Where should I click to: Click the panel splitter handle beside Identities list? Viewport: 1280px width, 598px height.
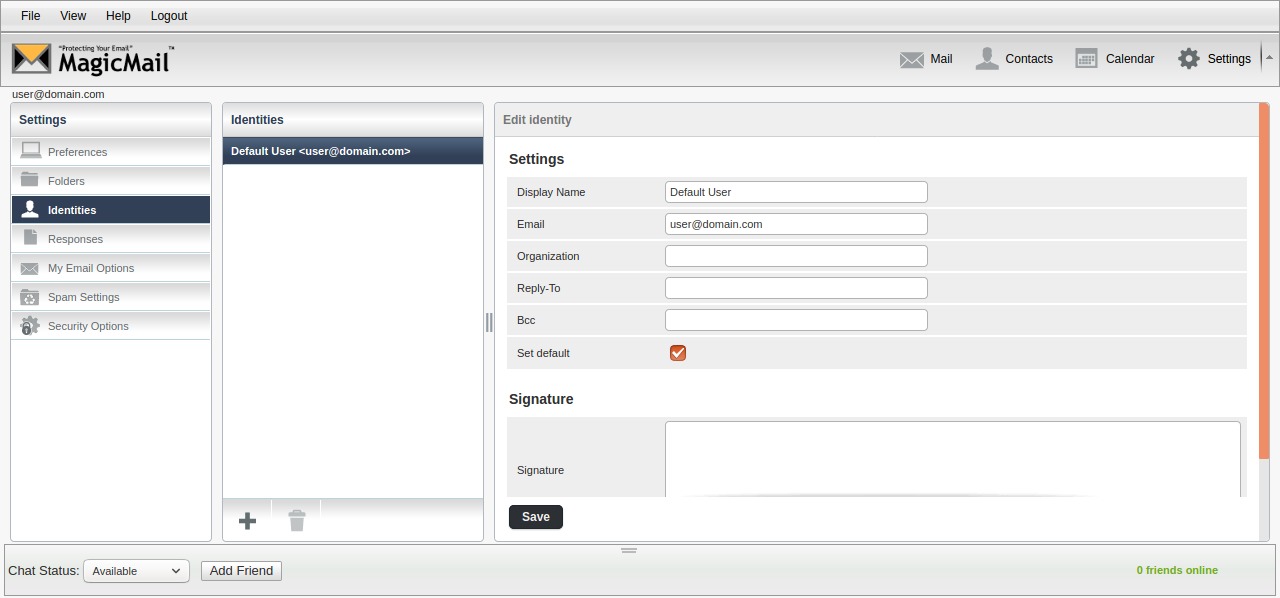489,322
